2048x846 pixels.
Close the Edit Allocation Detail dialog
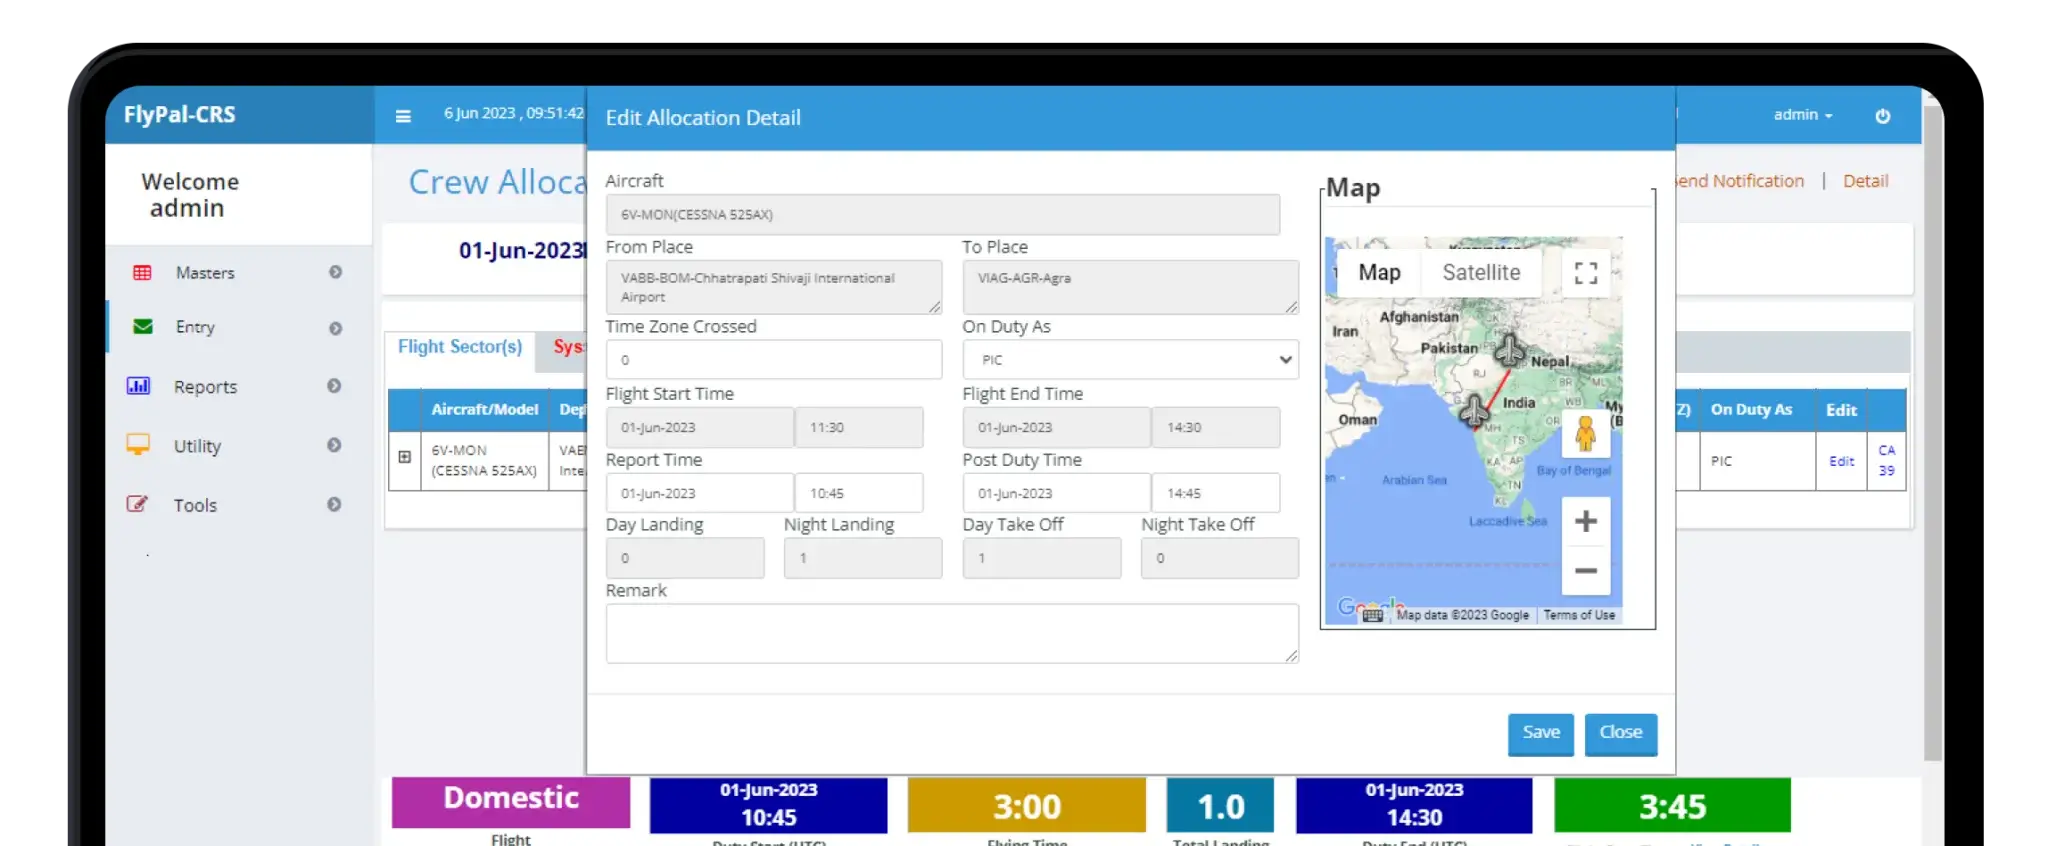[1620, 733]
